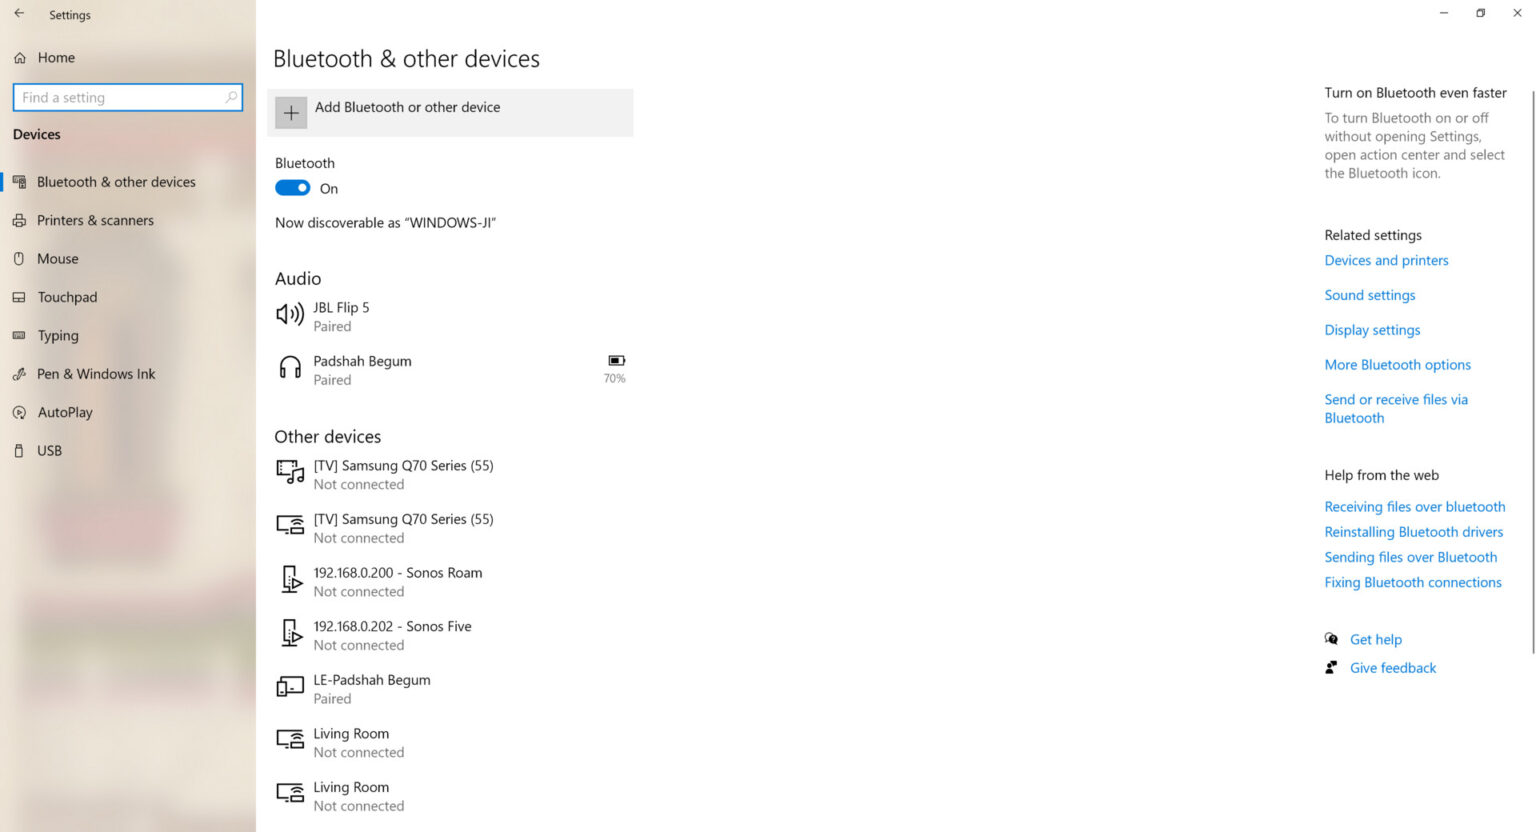Click the More Bluetooth options link
The width and height of the screenshot is (1536, 832).
click(x=1397, y=365)
